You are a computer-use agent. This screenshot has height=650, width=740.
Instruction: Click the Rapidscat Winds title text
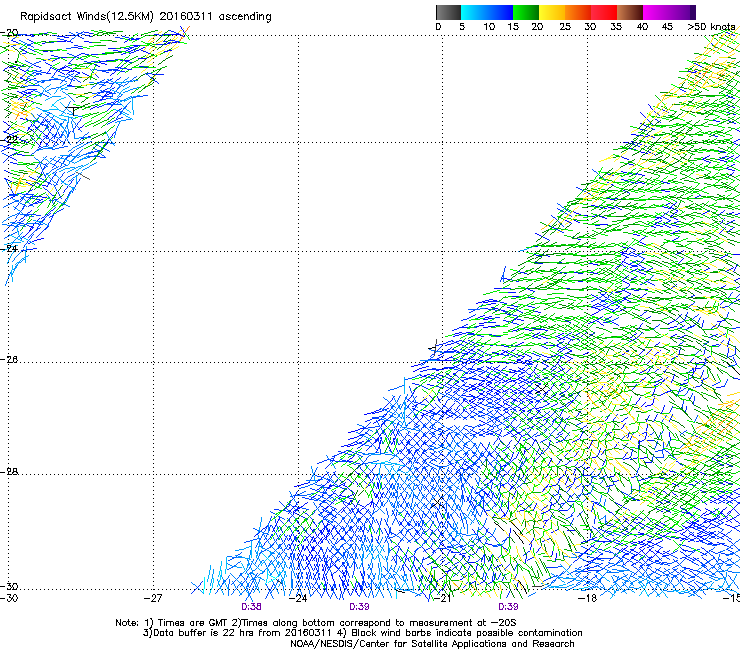pyautogui.click(x=145, y=17)
